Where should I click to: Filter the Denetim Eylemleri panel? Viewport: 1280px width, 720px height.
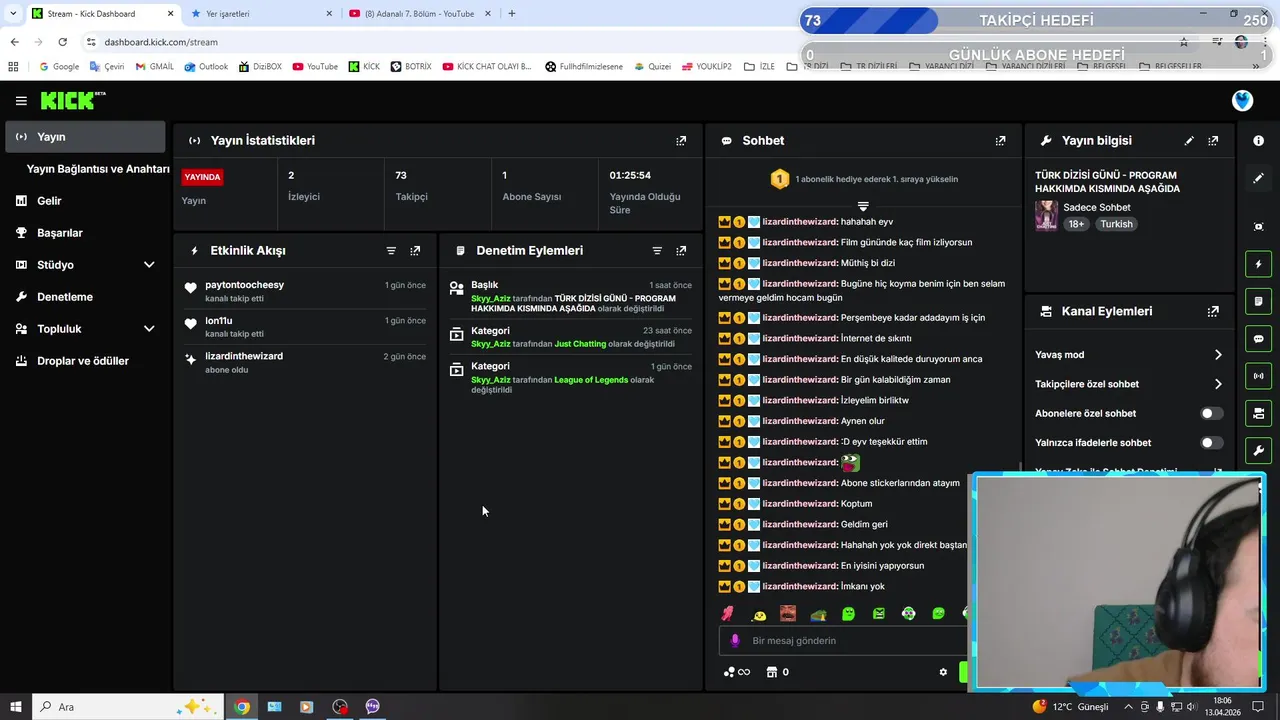pyautogui.click(x=657, y=251)
